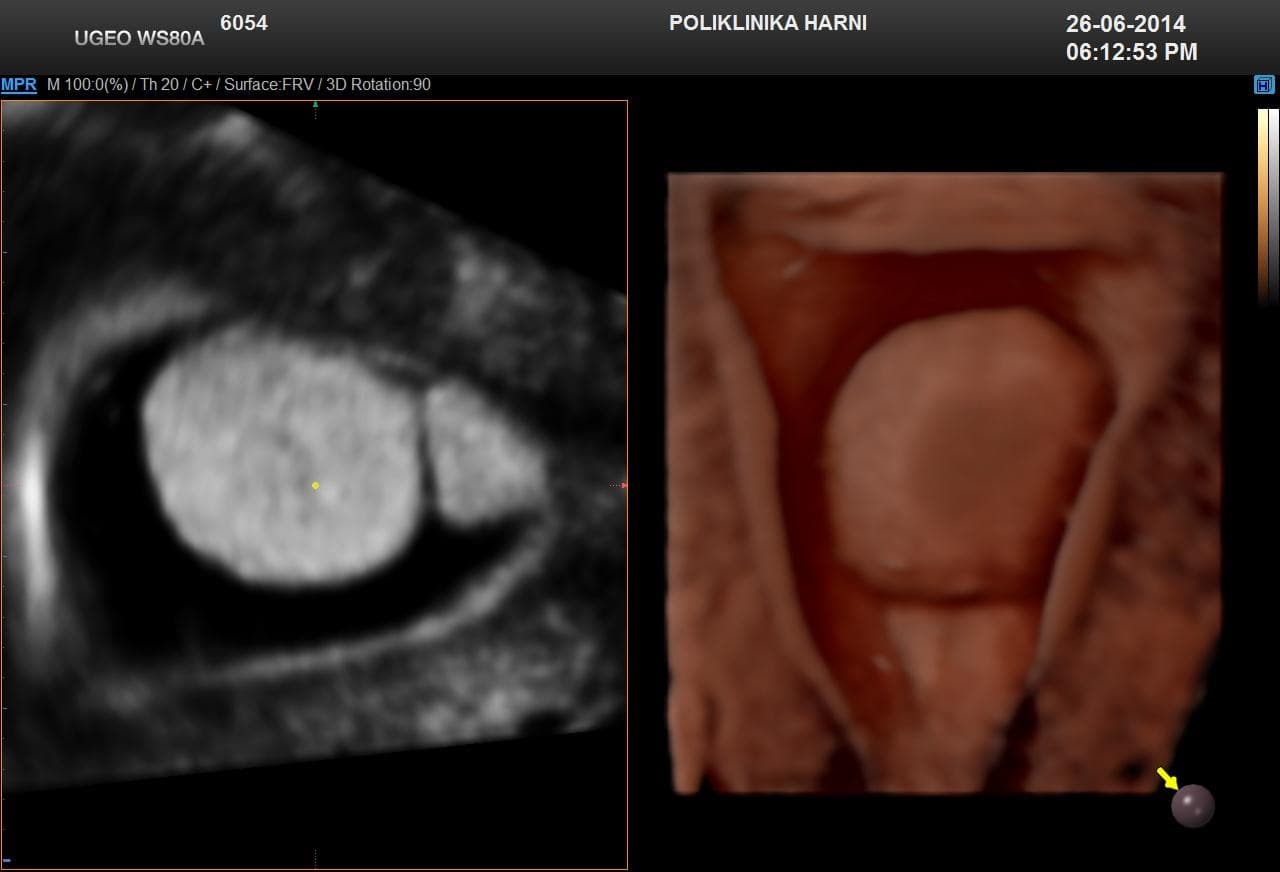Click the red axis marker right of MPR

pyautogui.click(x=624, y=486)
